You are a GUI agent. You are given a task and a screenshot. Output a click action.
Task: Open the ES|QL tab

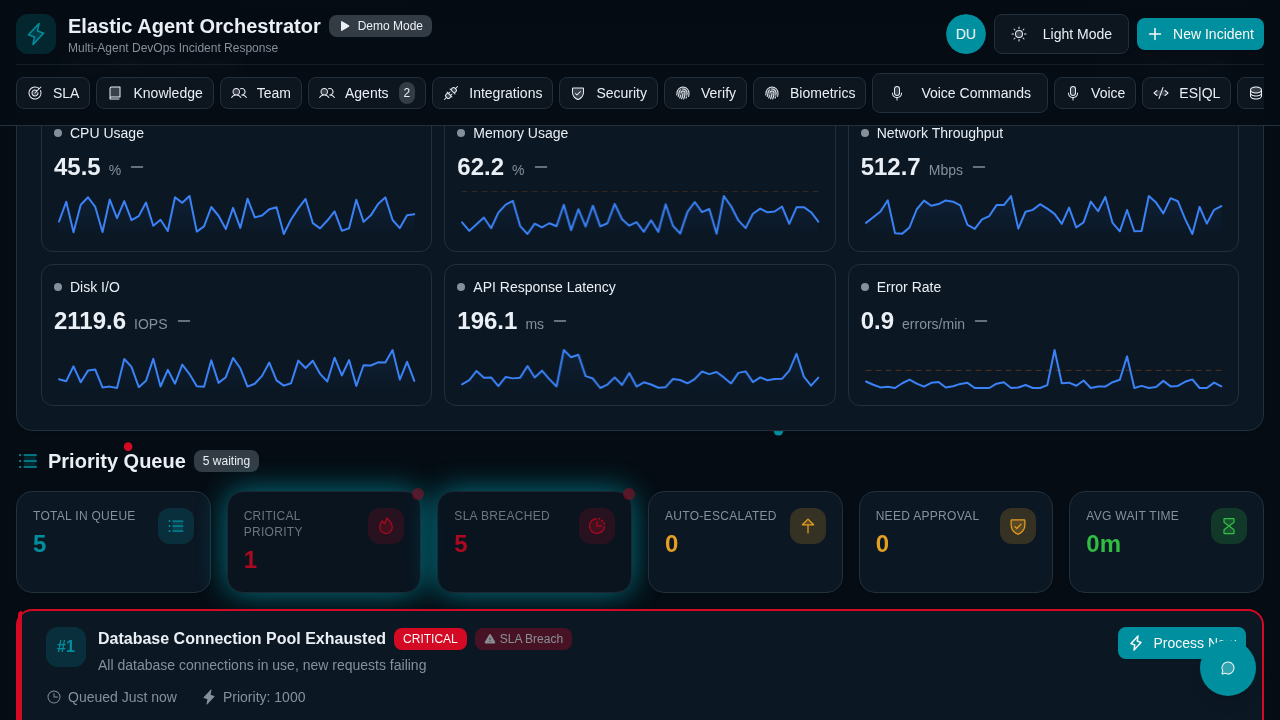tap(1186, 93)
